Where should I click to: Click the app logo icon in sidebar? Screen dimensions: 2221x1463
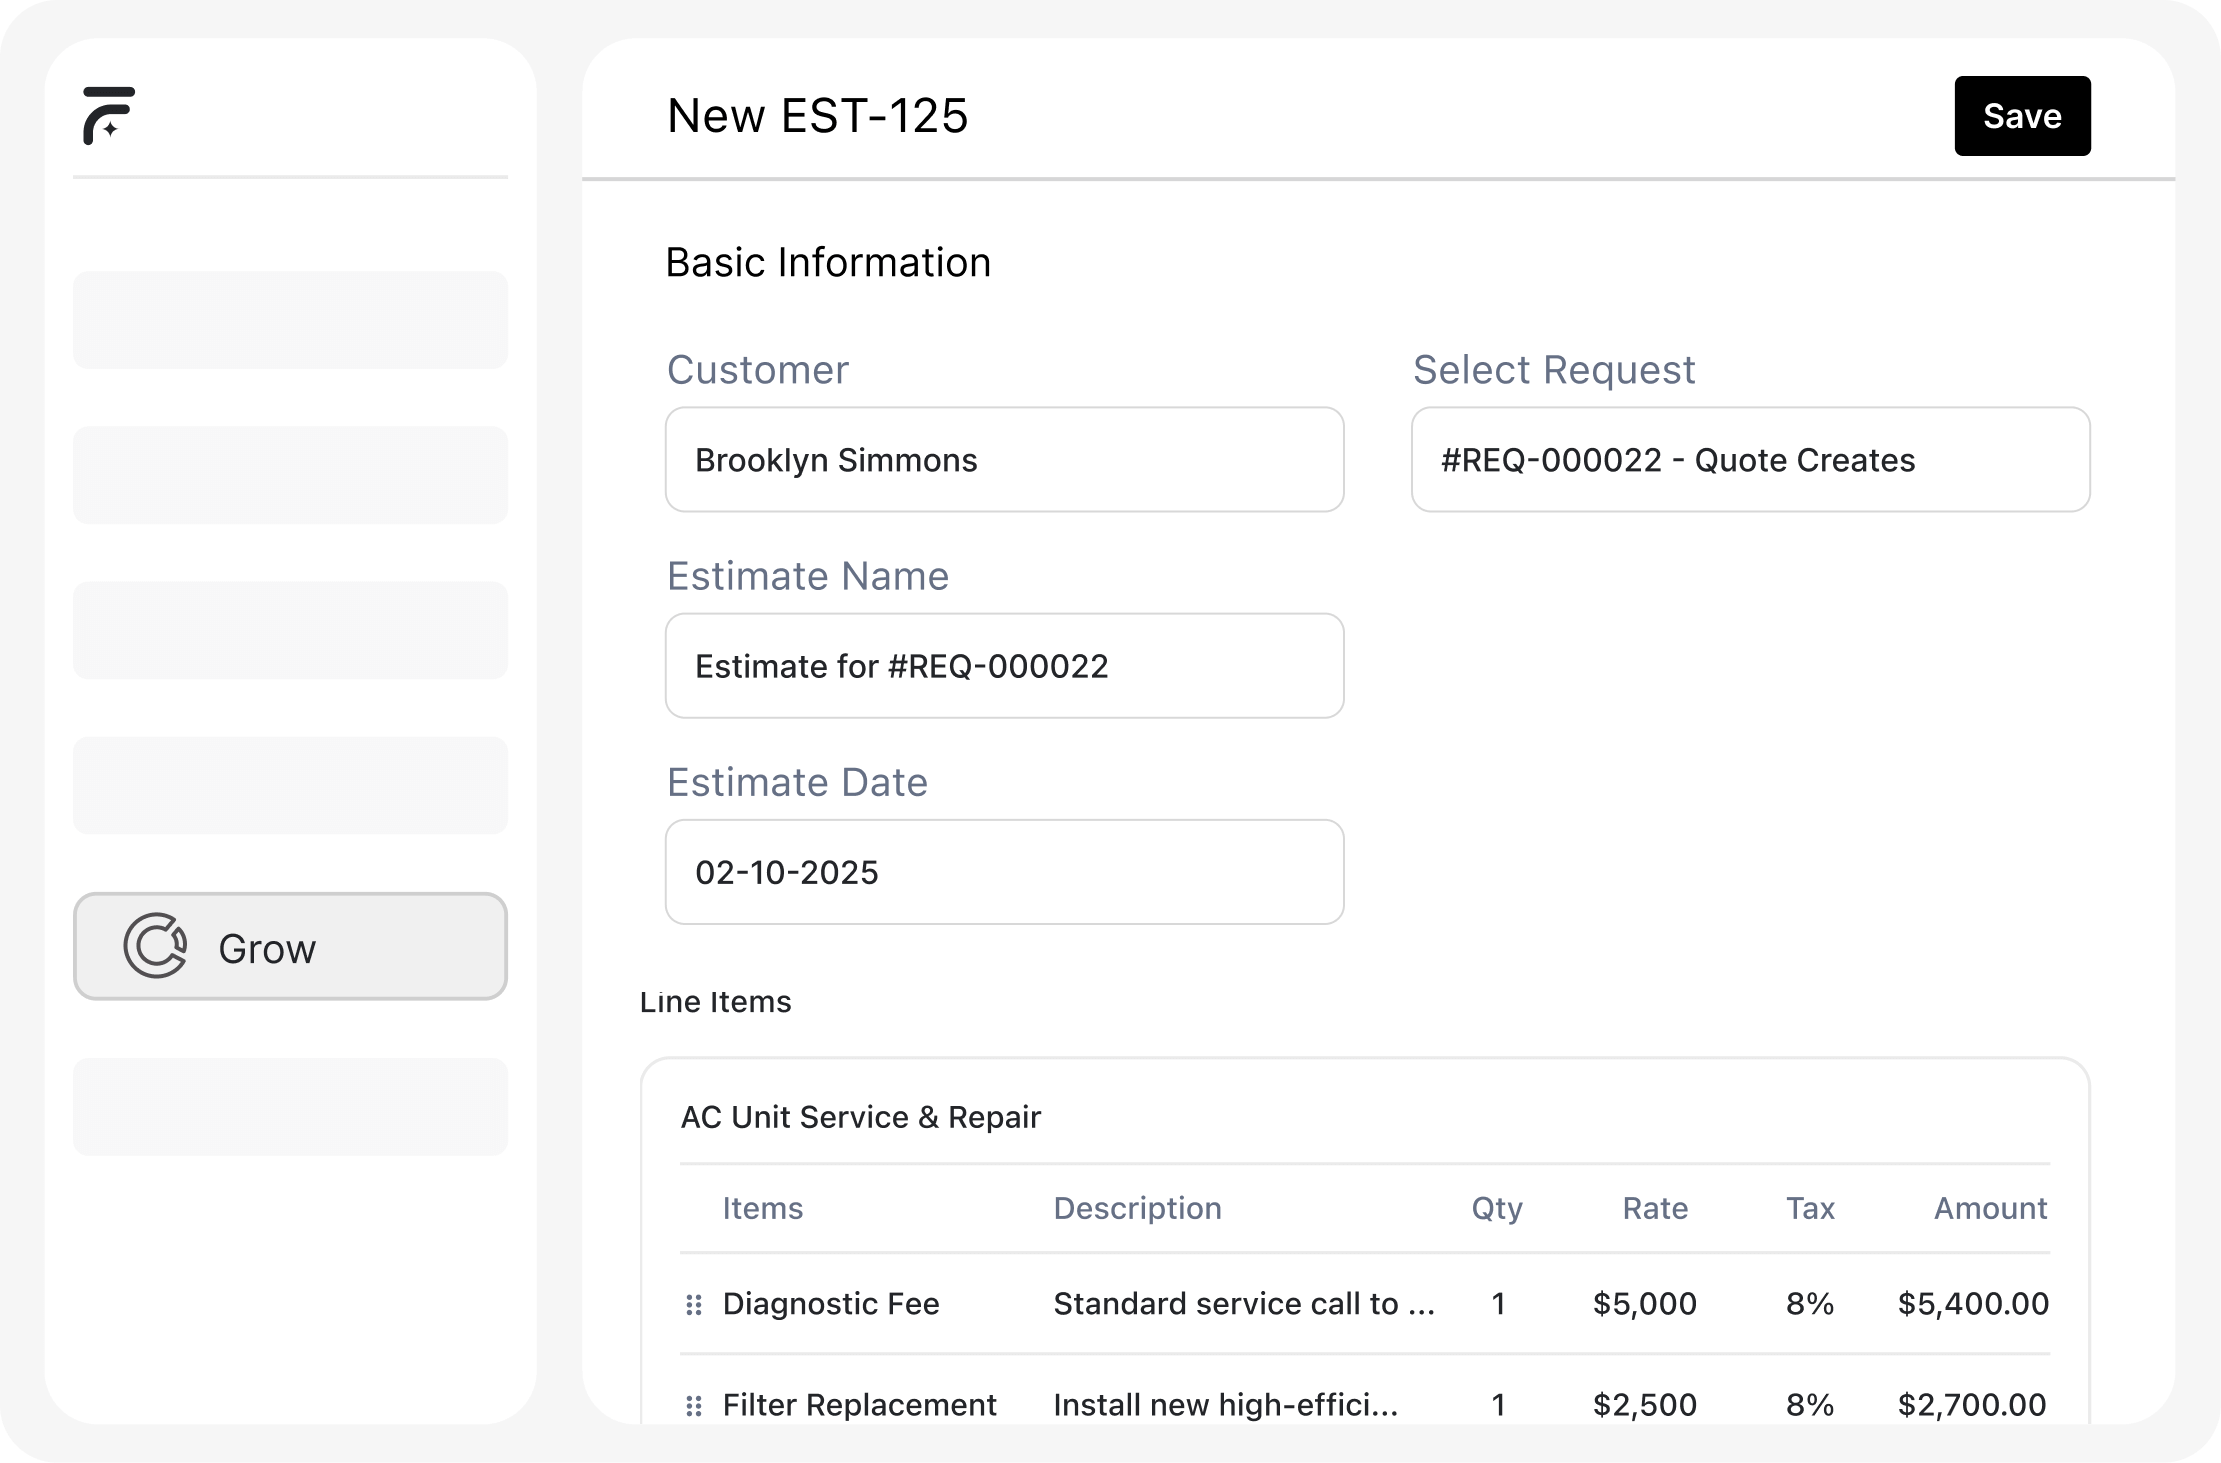click(108, 115)
